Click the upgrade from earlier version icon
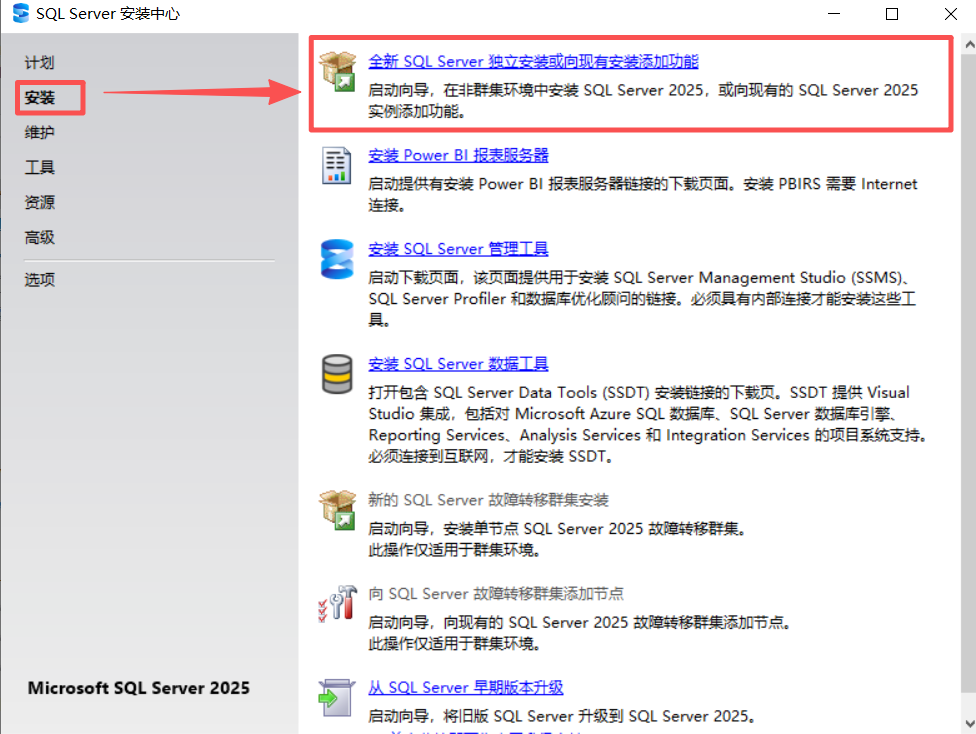The image size is (976, 734). (x=337, y=697)
